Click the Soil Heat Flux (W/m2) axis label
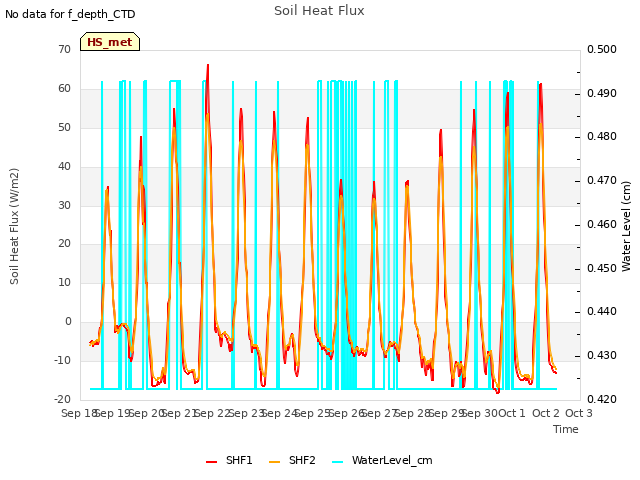The width and height of the screenshot is (640, 480). pyautogui.click(x=14, y=226)
